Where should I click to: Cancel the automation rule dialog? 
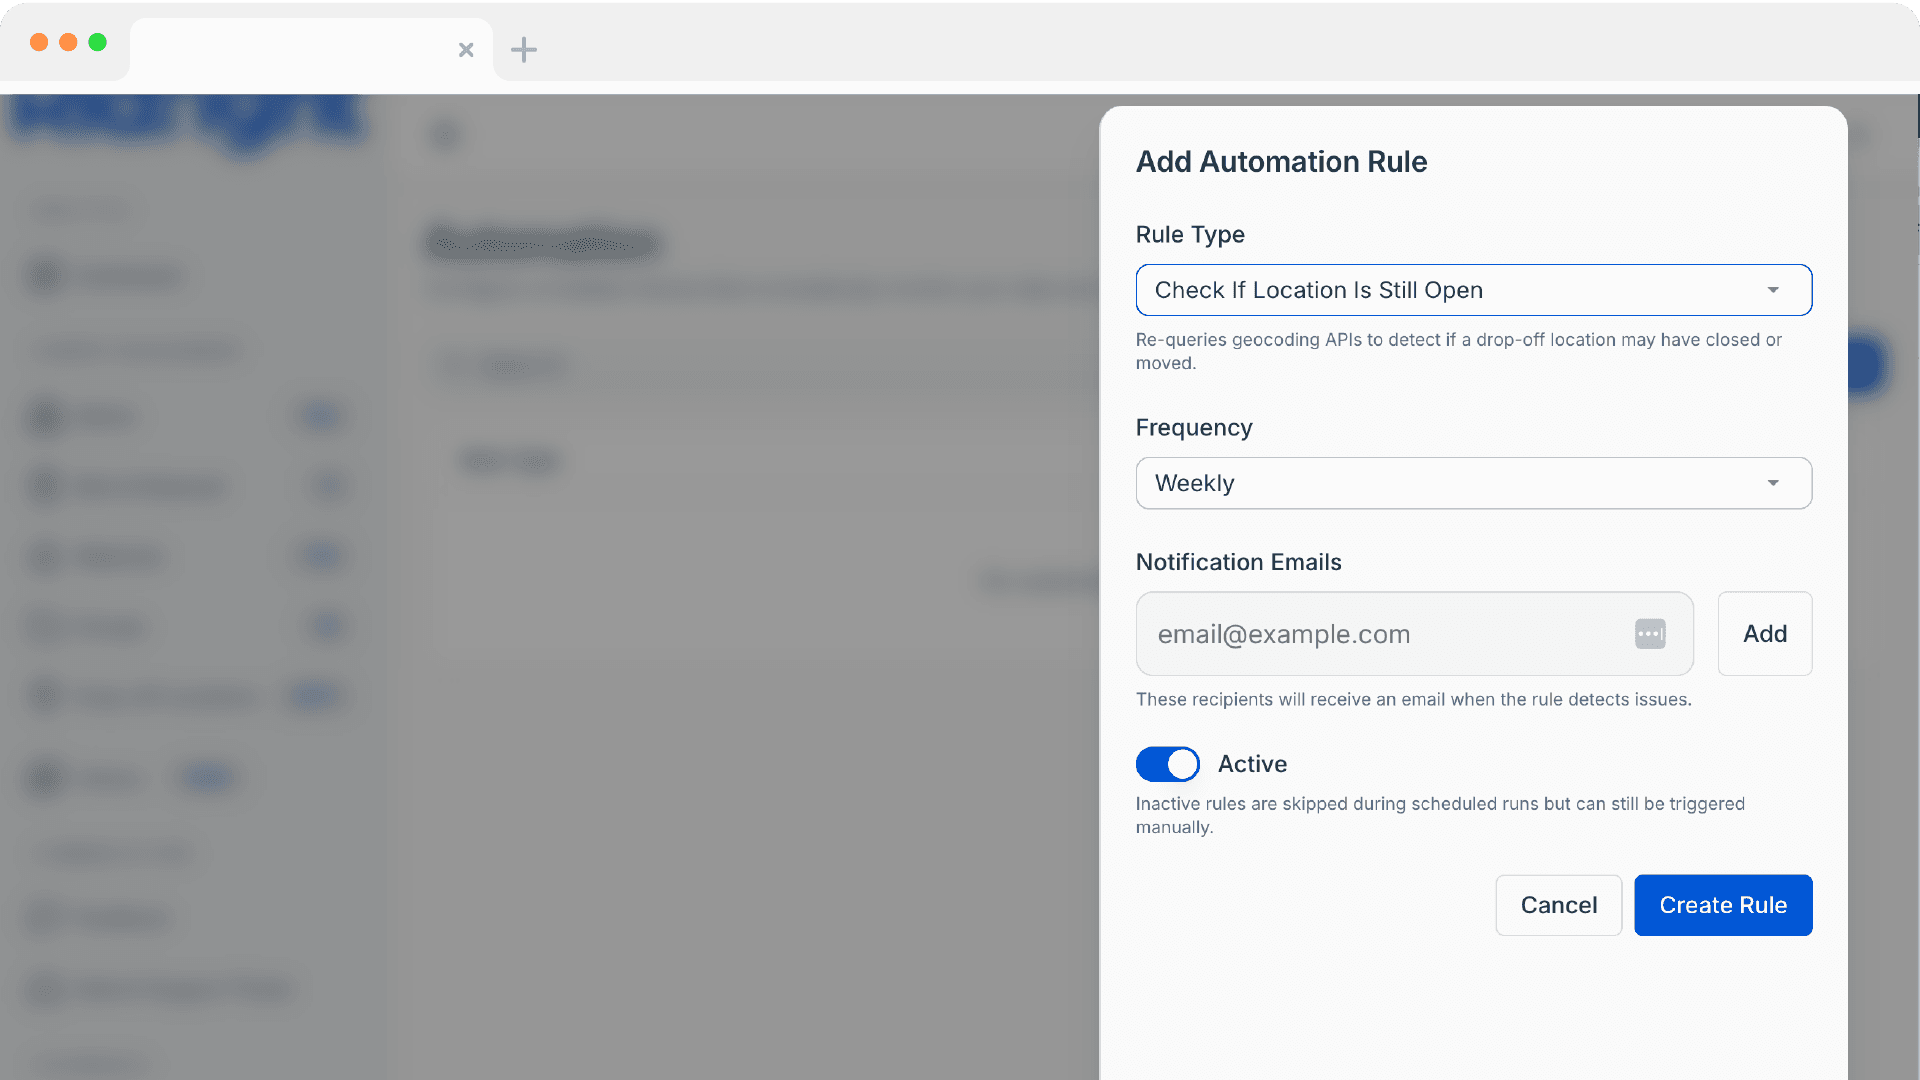coord(1558,905)
